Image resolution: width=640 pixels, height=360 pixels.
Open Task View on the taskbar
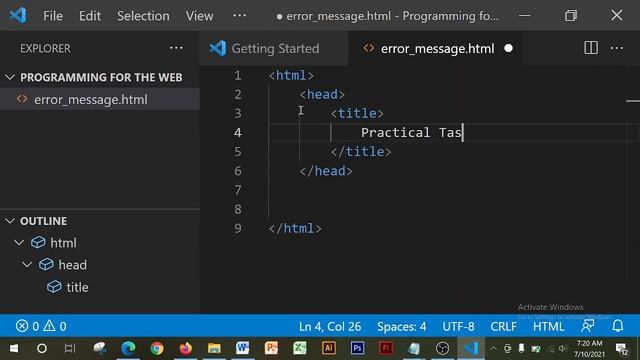pos(70,348)
